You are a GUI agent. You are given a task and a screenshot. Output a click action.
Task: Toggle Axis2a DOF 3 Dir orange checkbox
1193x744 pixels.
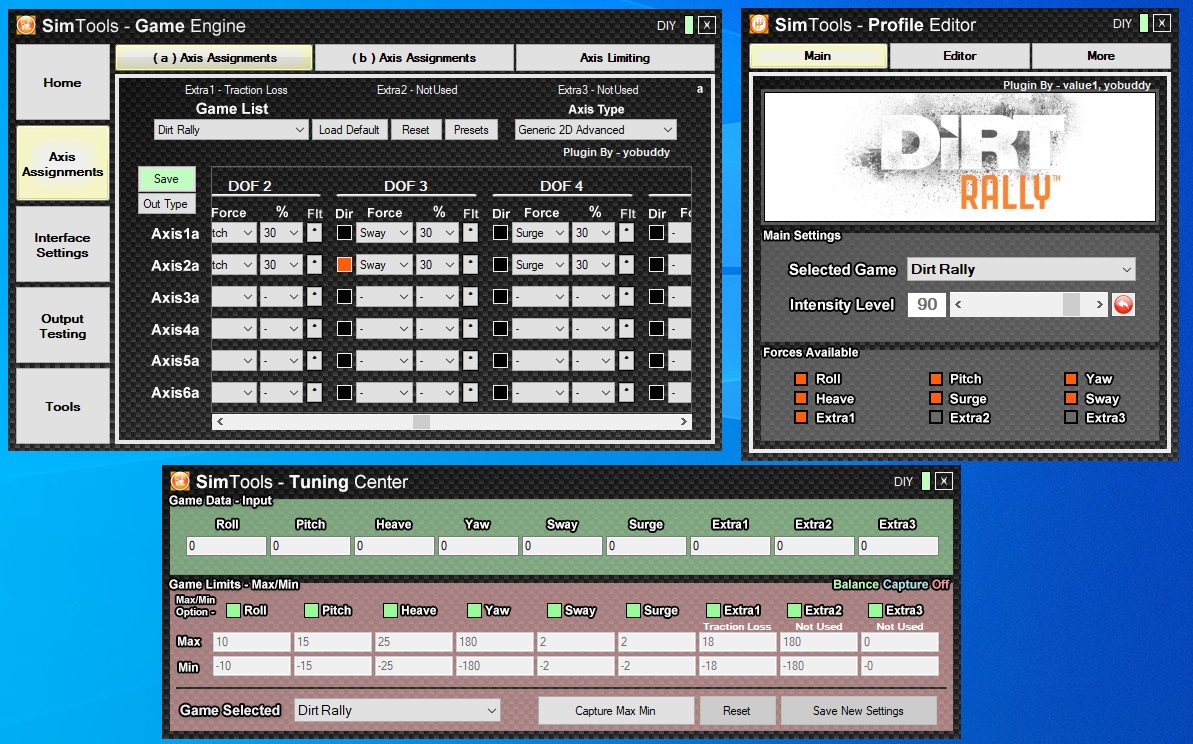point(345,264)
